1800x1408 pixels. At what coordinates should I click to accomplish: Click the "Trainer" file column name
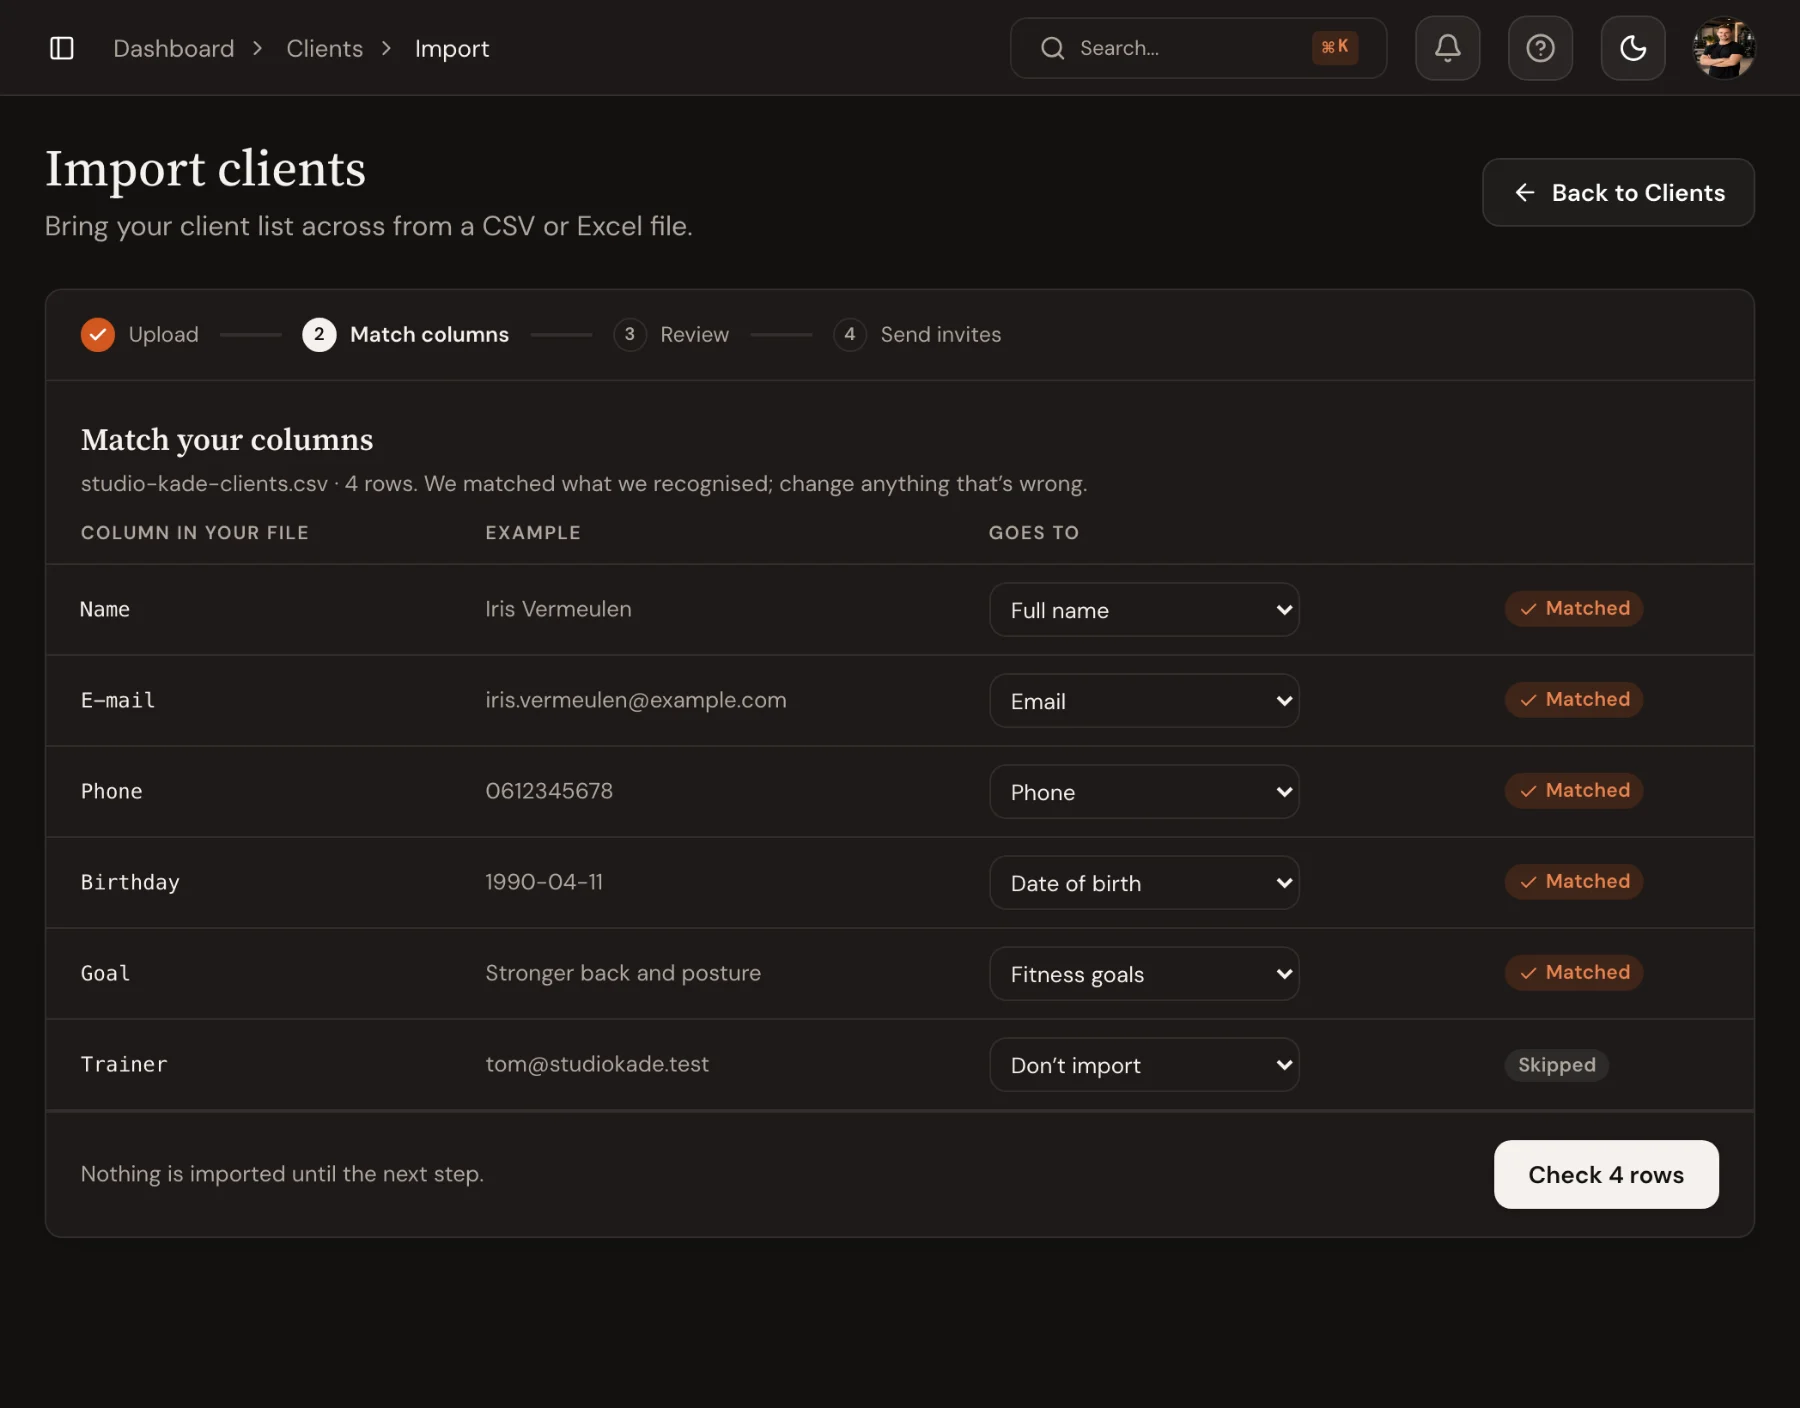124,1064
